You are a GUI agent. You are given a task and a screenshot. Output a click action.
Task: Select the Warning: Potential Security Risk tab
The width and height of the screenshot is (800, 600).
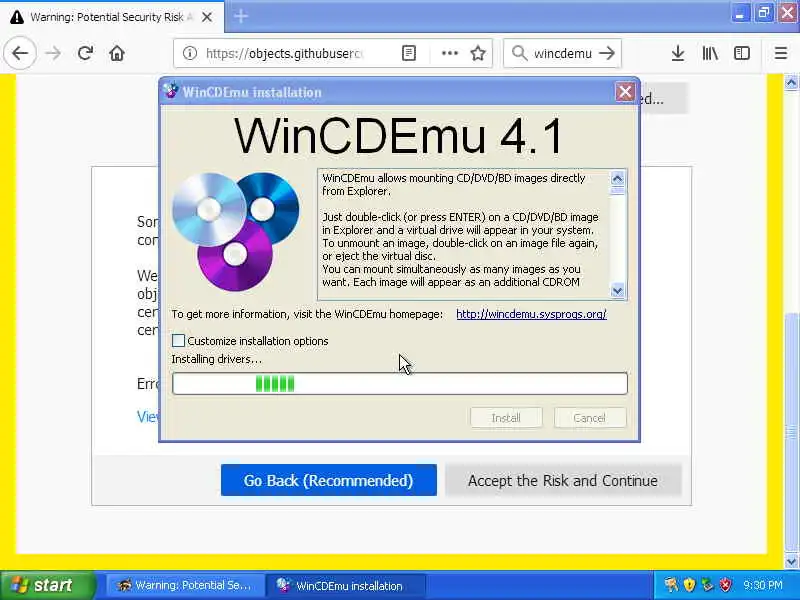click(x=111, y=17)
